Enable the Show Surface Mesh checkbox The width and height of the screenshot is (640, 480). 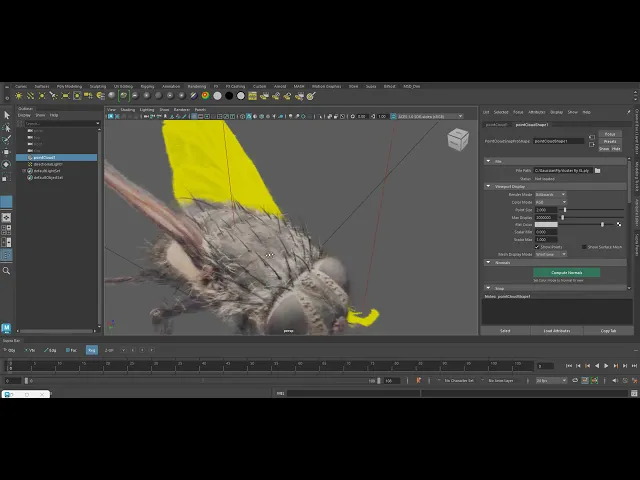[584, 247]
